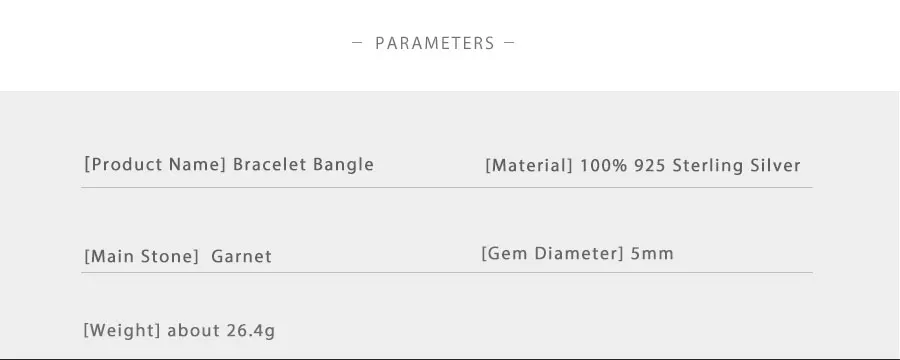The height and width of the screenshot is (360, 900).
Task: Click the 925 number in Material row
Action: [x=650, y=166]
